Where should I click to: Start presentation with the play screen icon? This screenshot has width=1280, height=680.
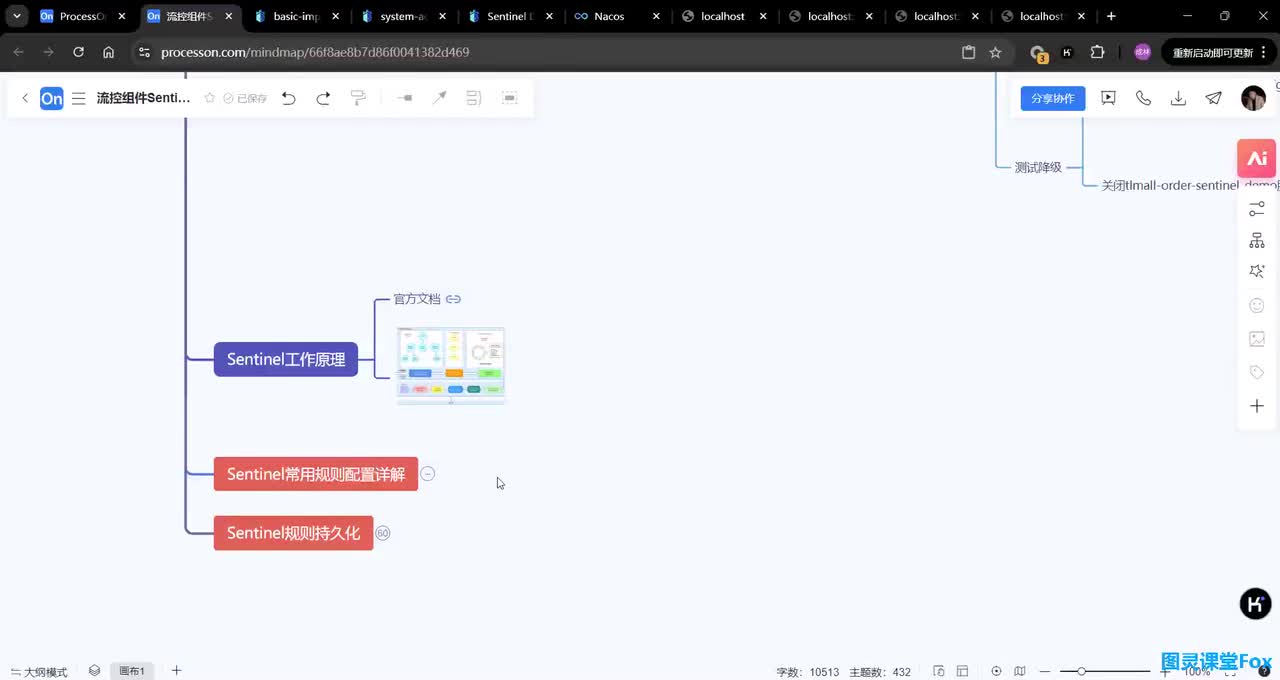coord(1108,98)
